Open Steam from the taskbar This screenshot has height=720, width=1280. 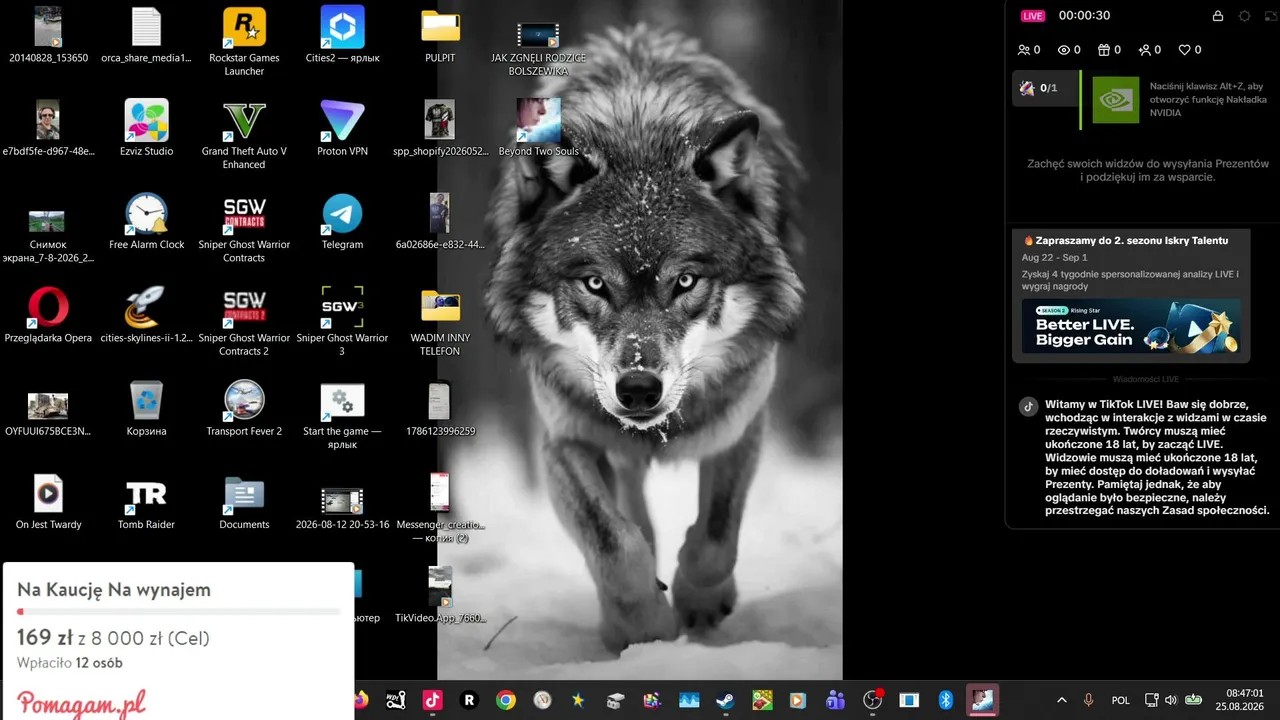pyautogui.click(x=725, y=700)
